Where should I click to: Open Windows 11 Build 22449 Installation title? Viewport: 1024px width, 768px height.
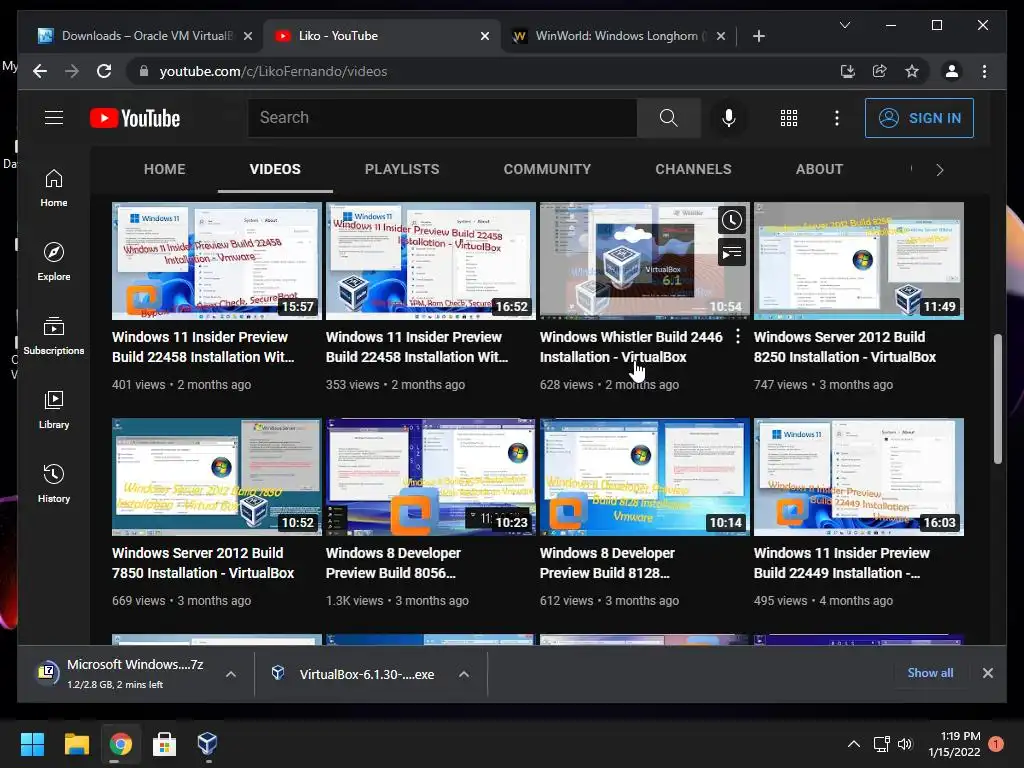point(842,563)
